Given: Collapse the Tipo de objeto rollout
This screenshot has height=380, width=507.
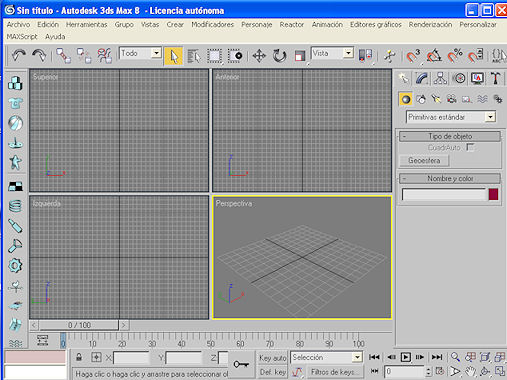Looking at the screenshot, I should (450, 136).
